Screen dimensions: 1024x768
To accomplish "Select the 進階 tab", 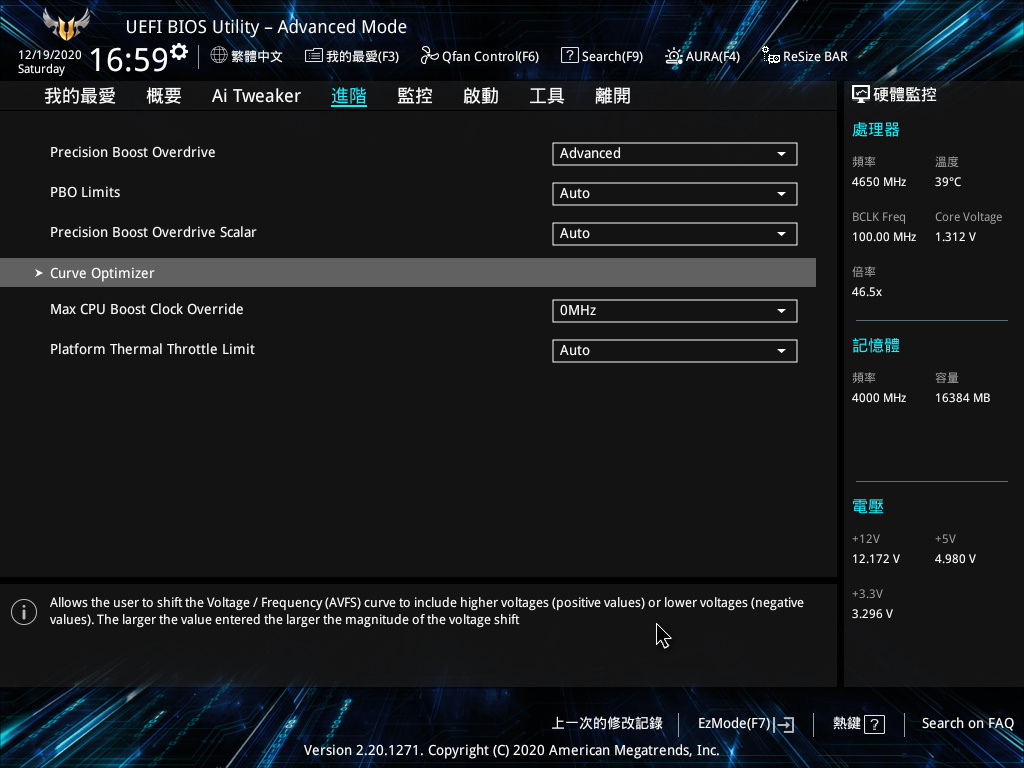I will 349,96.
